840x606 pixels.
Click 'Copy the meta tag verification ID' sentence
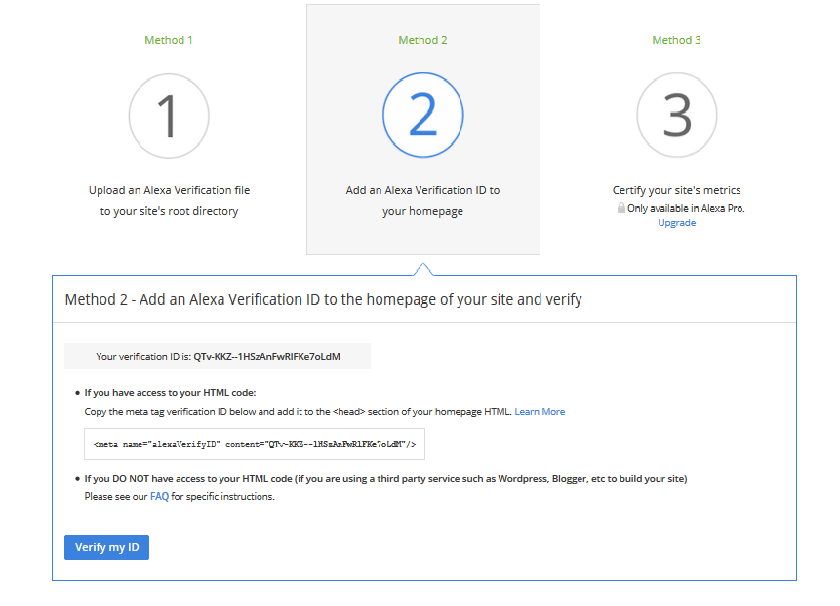(x=298, y=412)
